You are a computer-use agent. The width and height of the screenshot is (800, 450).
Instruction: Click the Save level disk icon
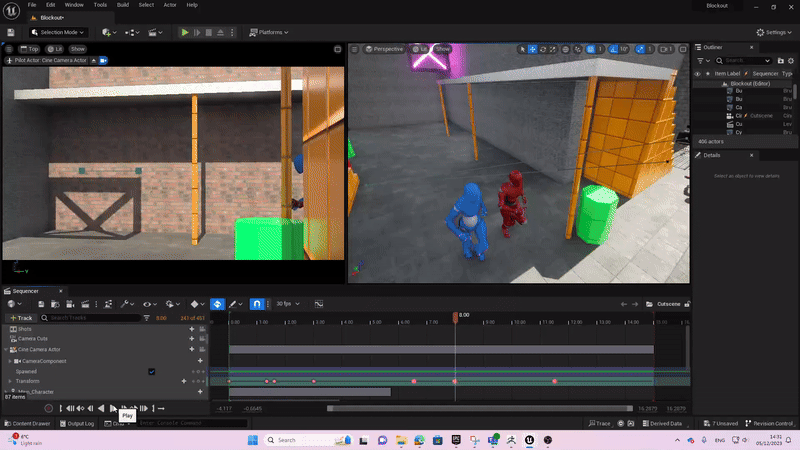[x=11, y=32]
